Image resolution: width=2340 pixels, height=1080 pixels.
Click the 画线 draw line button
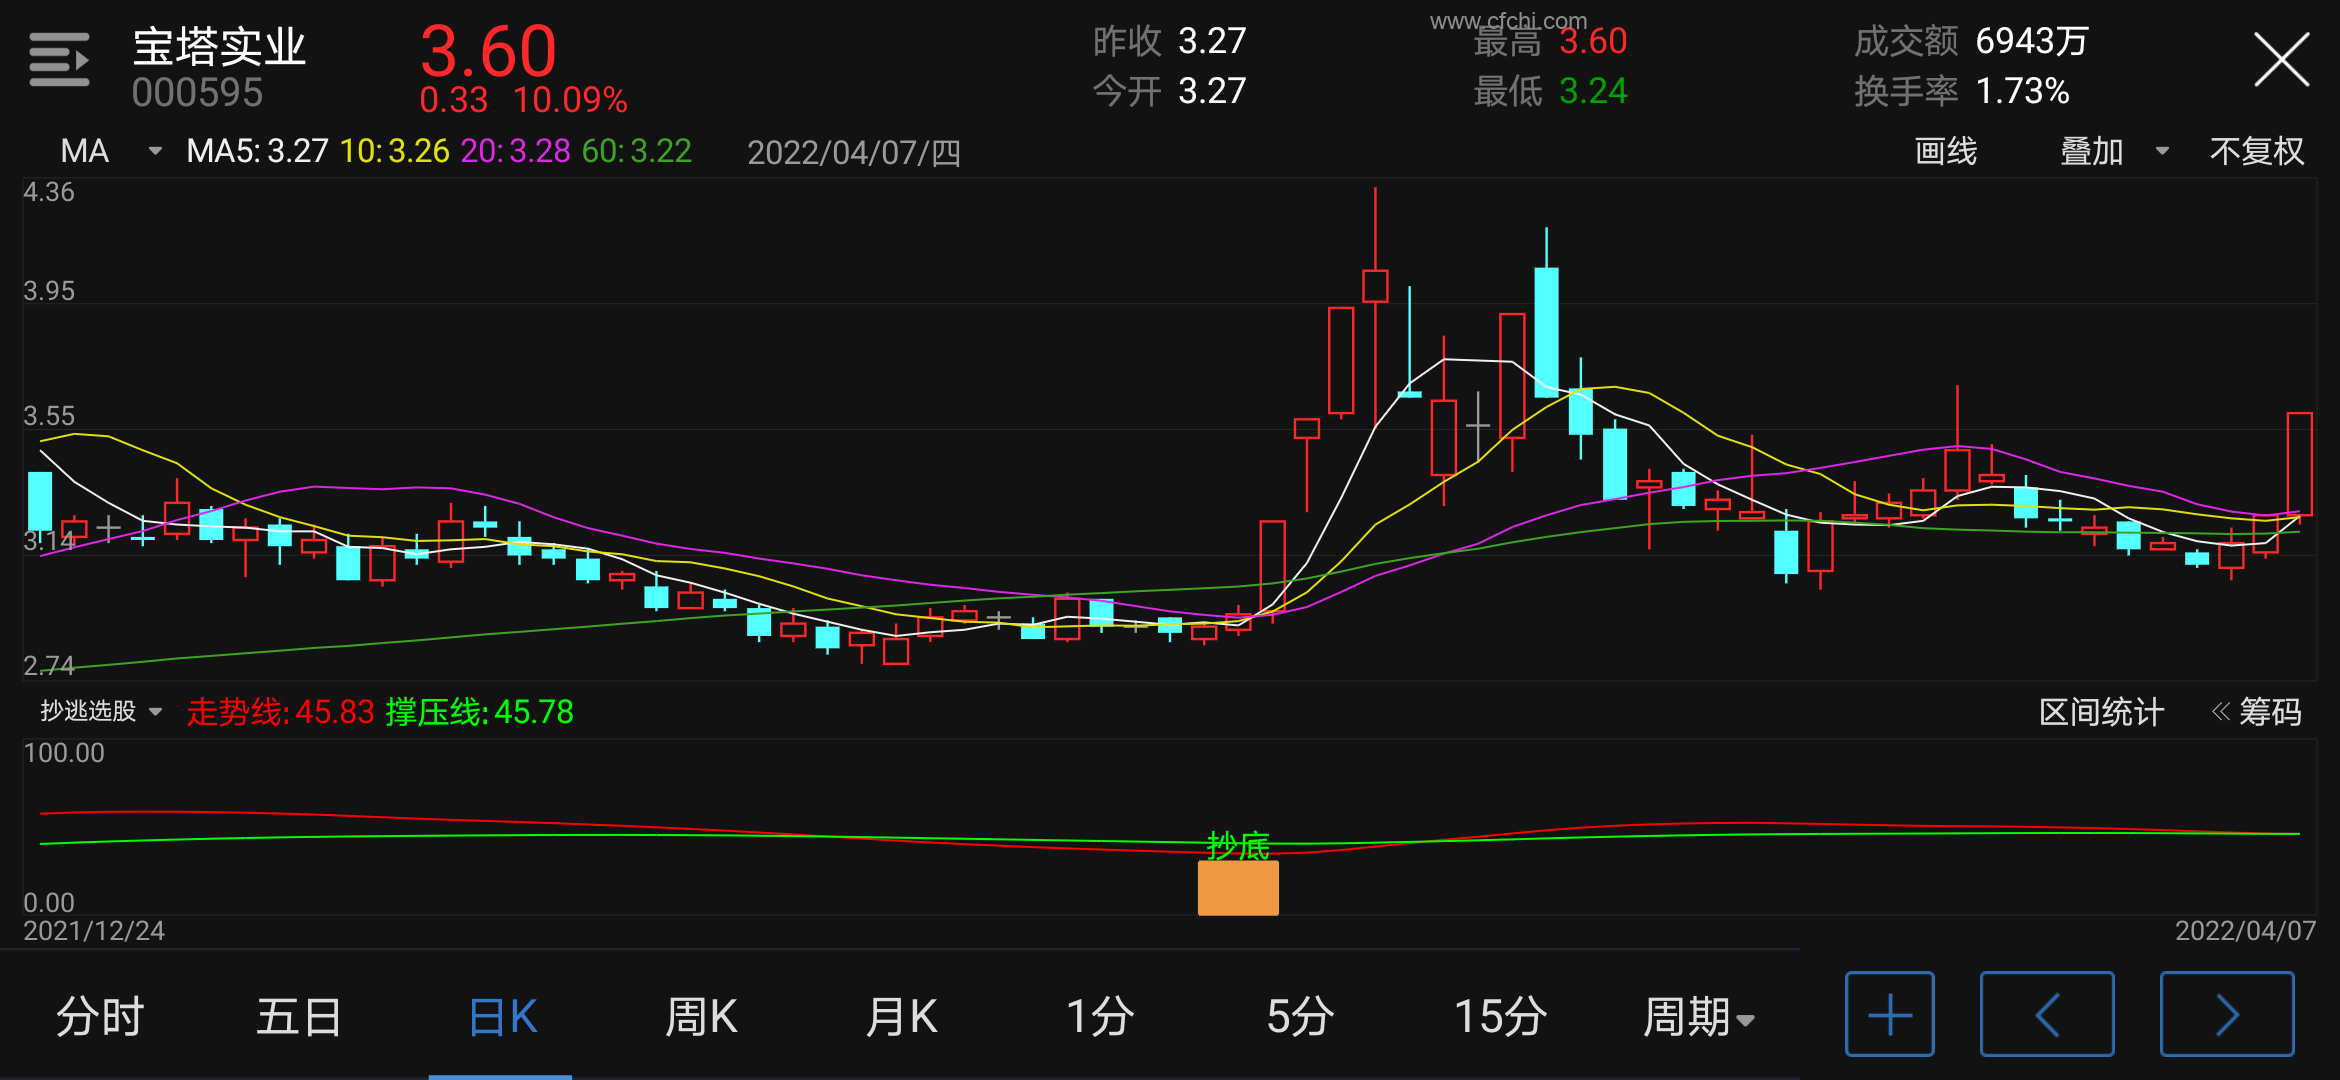click(x=1945, y=151)
